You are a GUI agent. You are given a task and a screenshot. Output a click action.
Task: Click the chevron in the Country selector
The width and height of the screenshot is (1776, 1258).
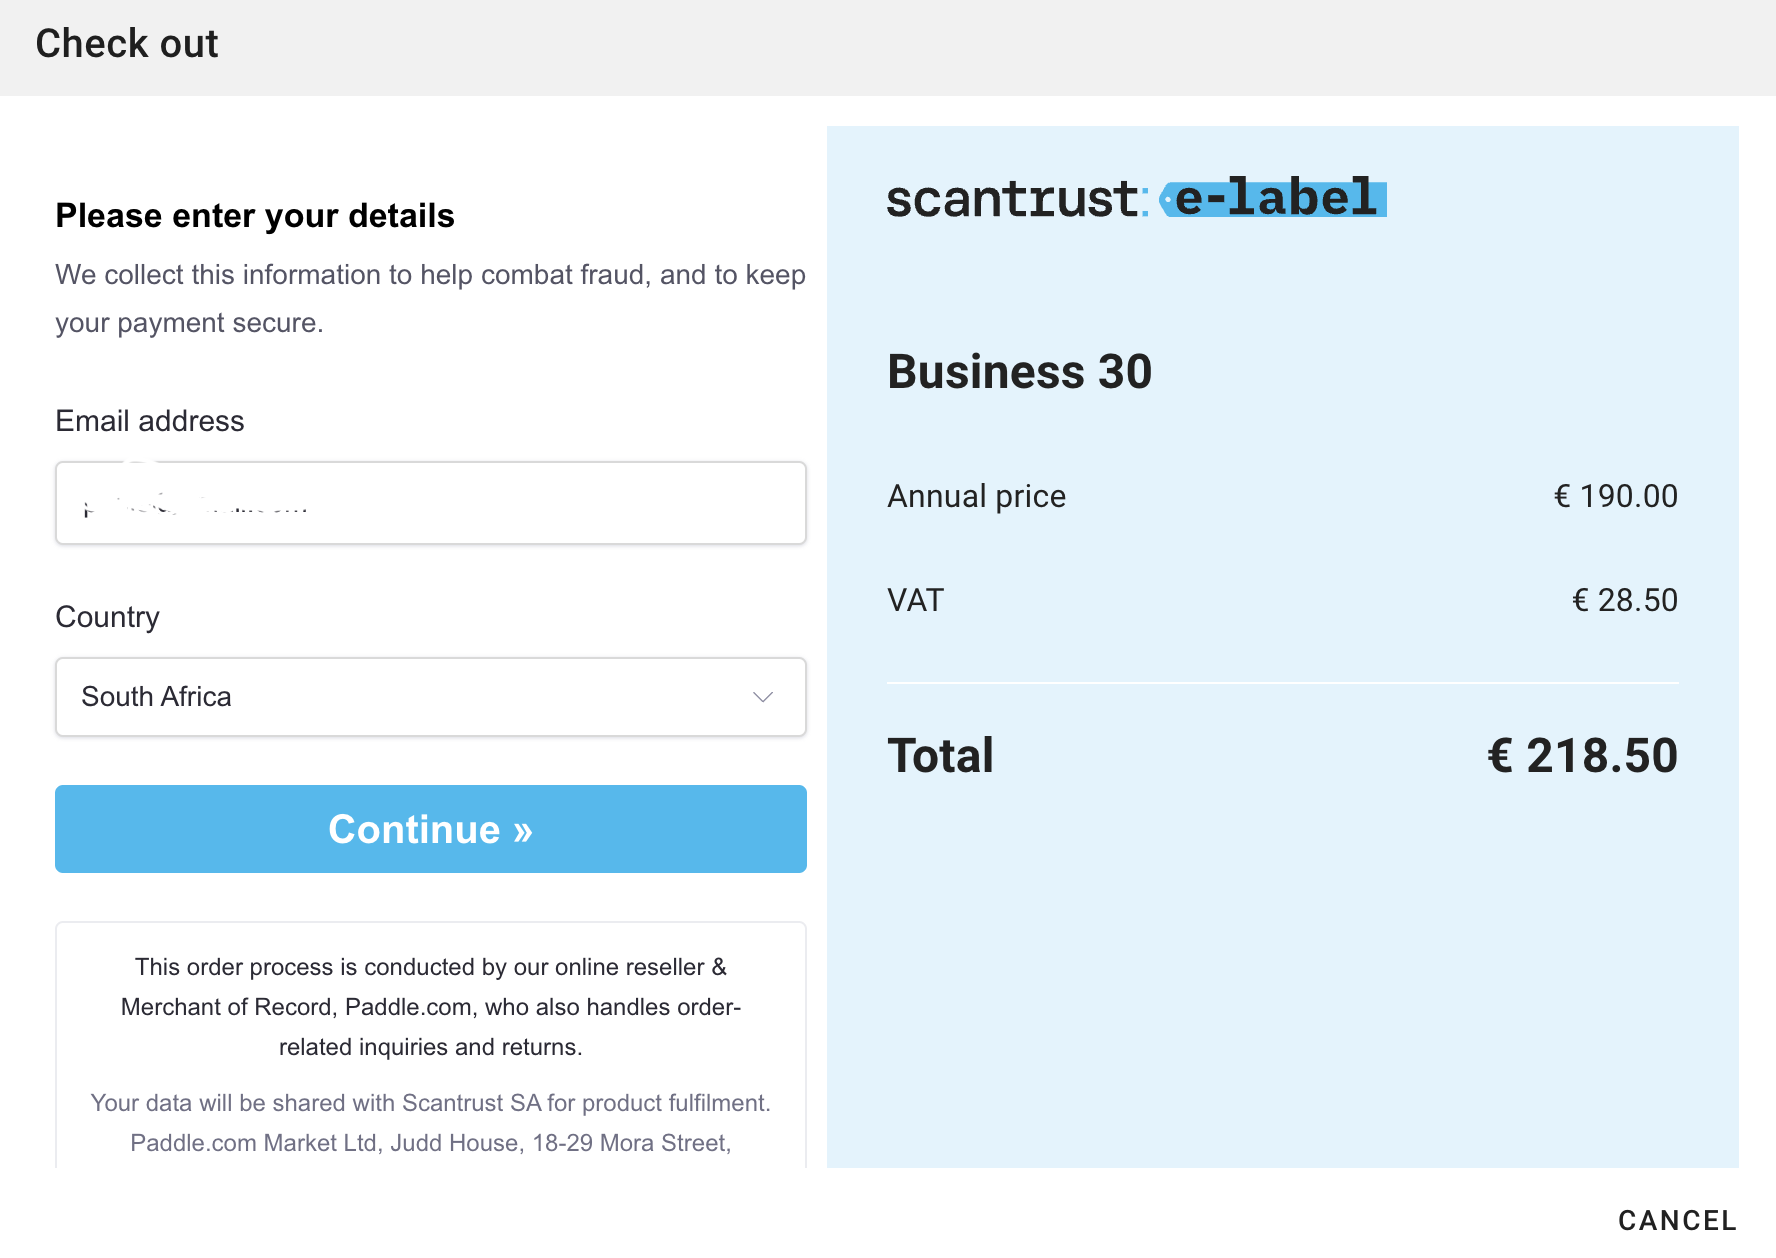click(763, 697)
